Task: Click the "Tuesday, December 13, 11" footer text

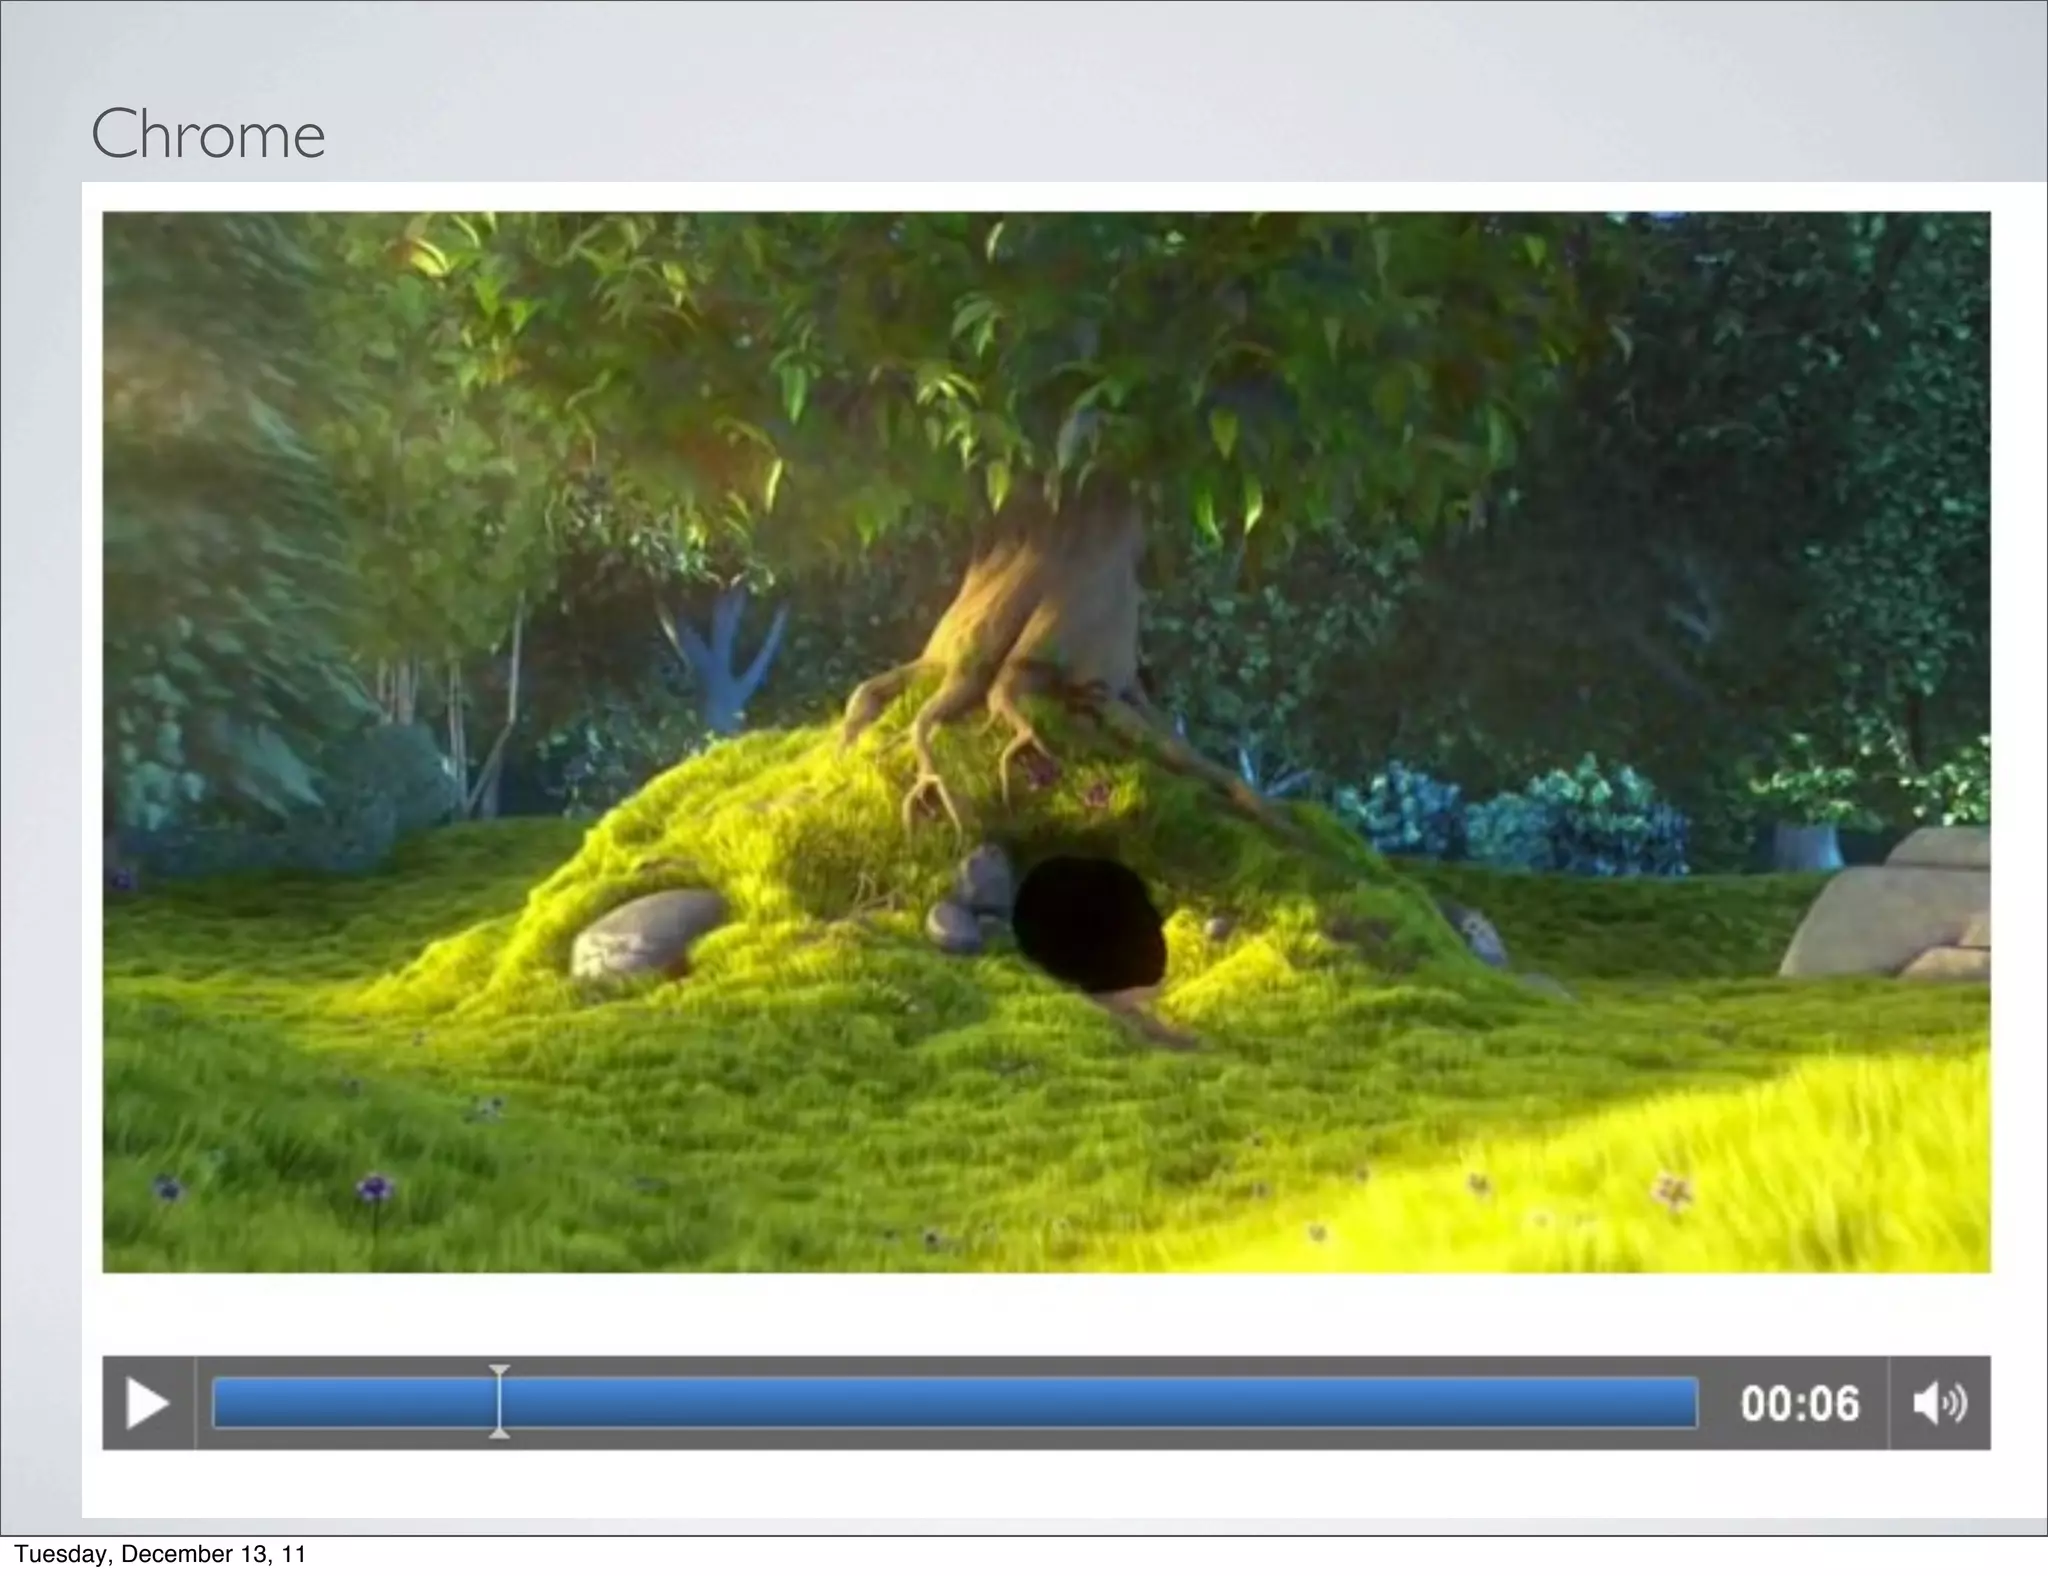Action: (160, 1554)
